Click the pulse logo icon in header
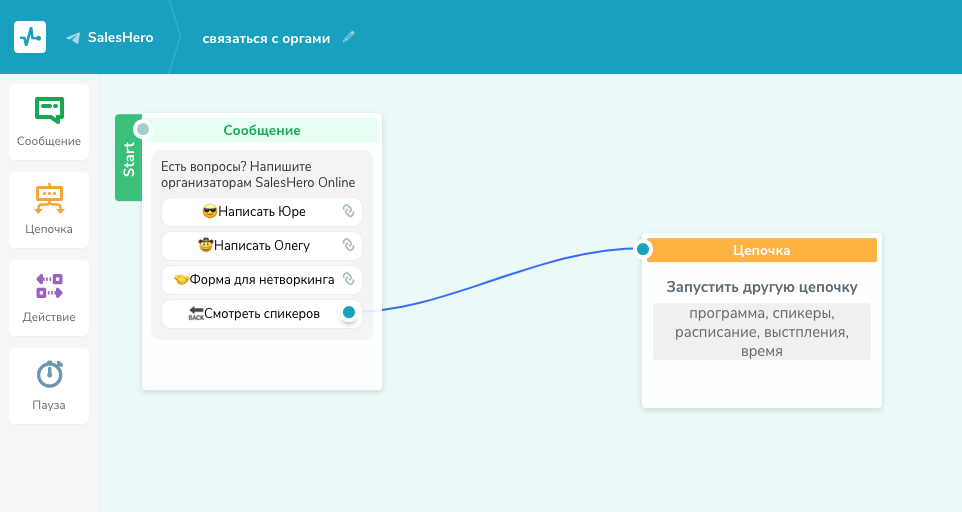Screen dimensions: 962x512 [30, 37]
